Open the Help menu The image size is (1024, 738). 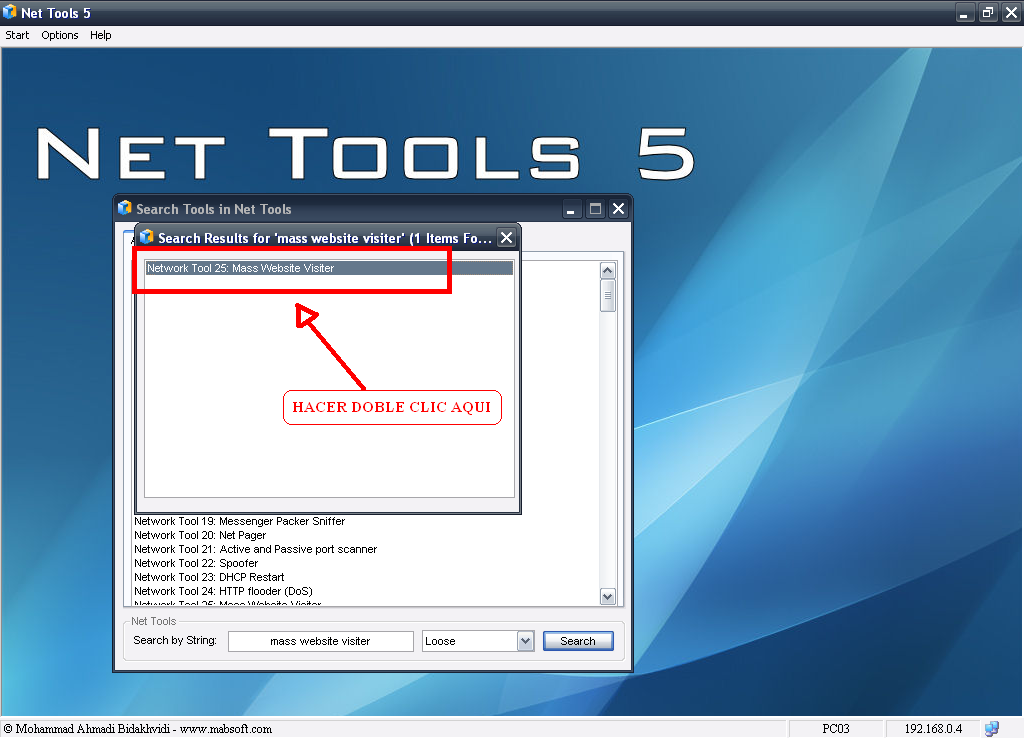coord(101,35)
